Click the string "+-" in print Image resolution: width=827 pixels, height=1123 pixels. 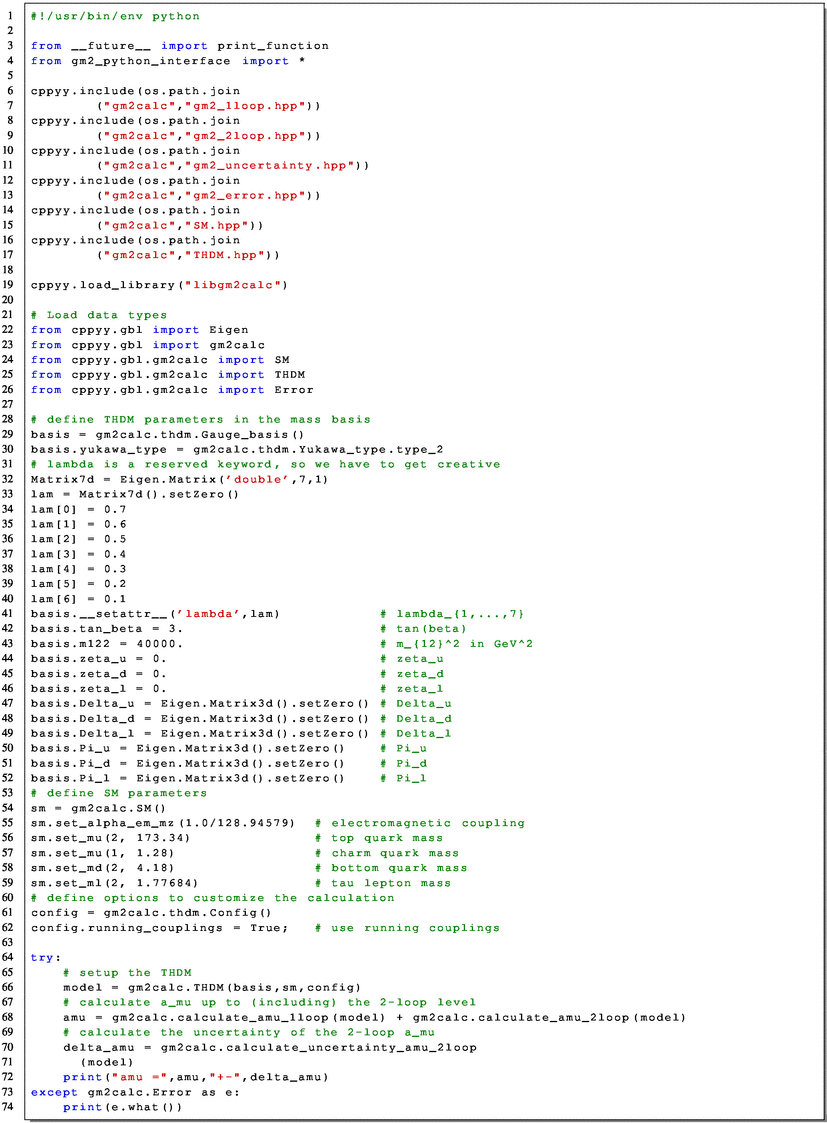coord(225,1077)
